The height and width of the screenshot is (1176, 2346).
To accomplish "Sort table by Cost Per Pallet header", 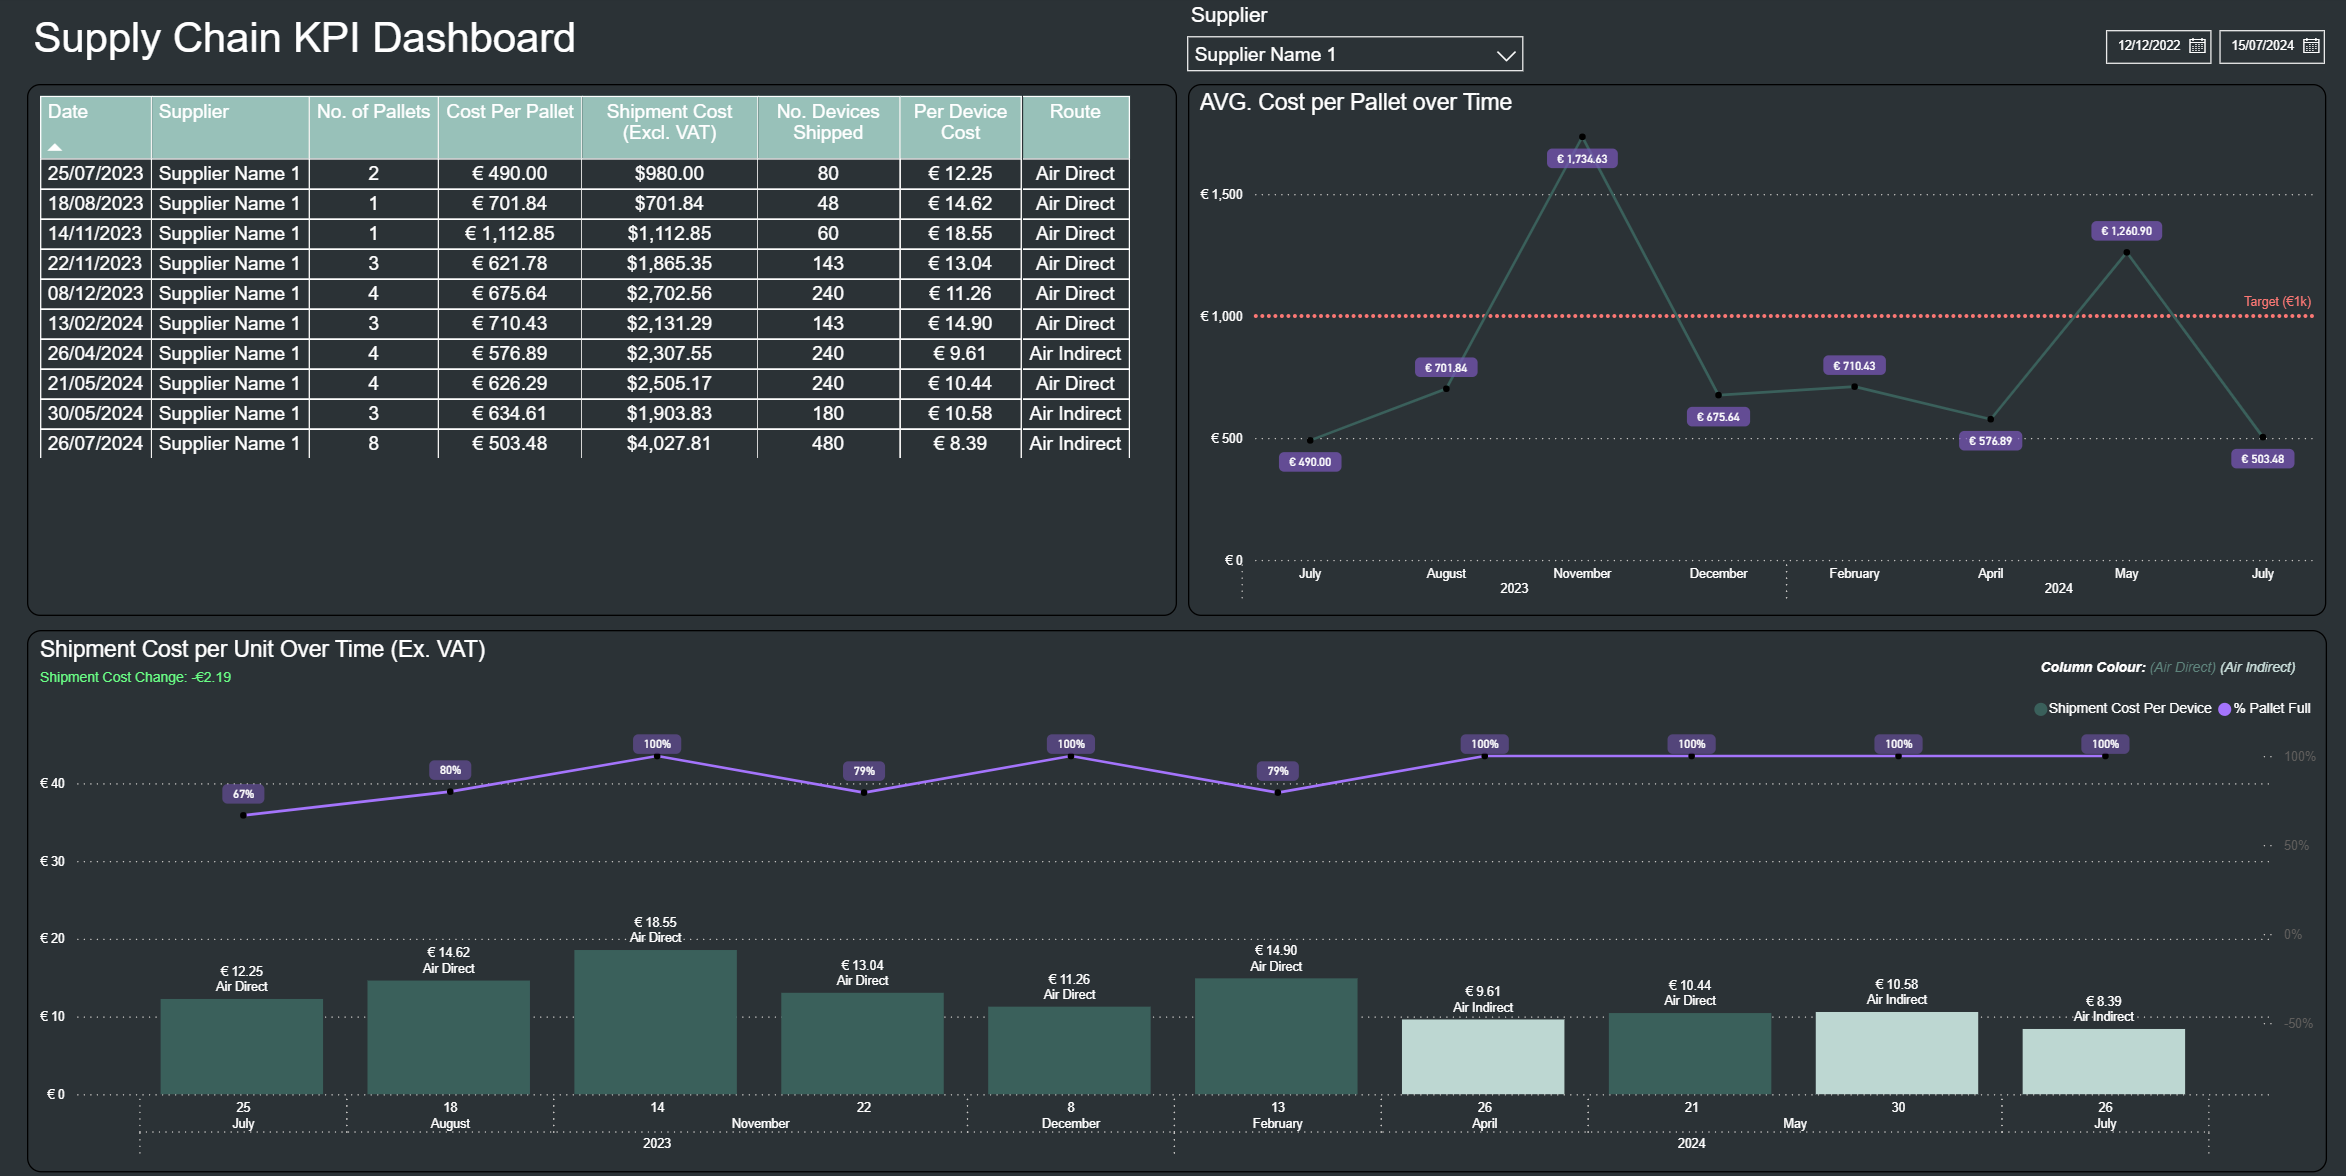I will point(509,112).
